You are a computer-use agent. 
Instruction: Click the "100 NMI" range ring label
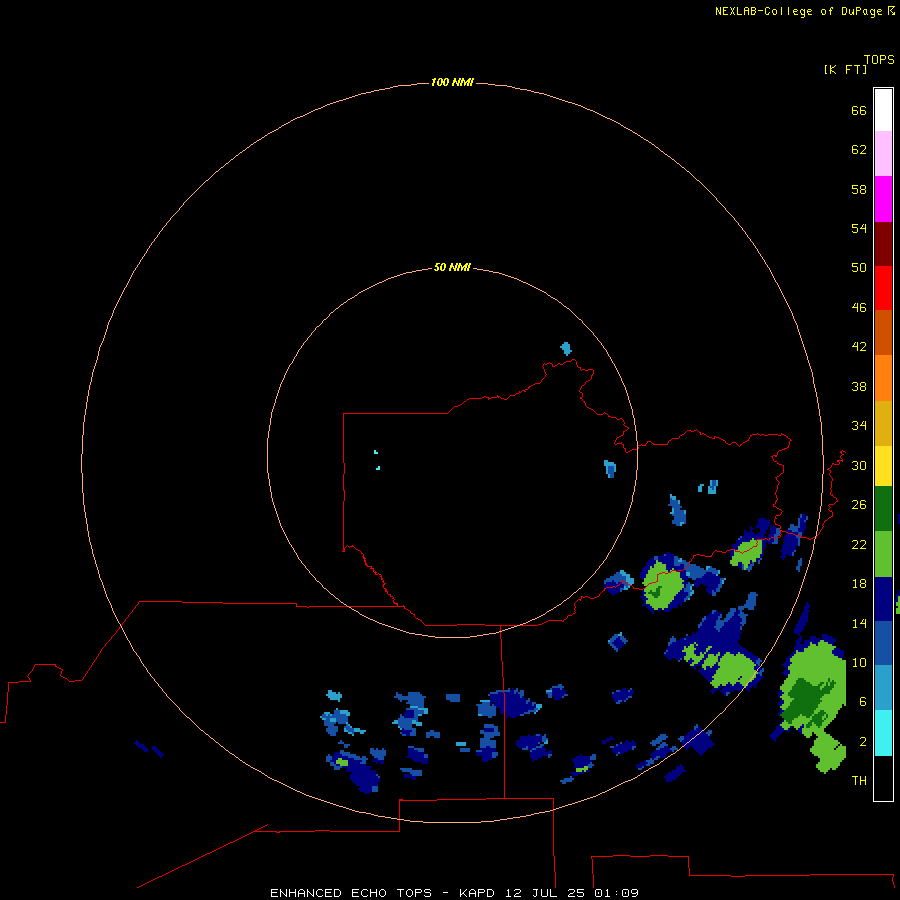452,83
